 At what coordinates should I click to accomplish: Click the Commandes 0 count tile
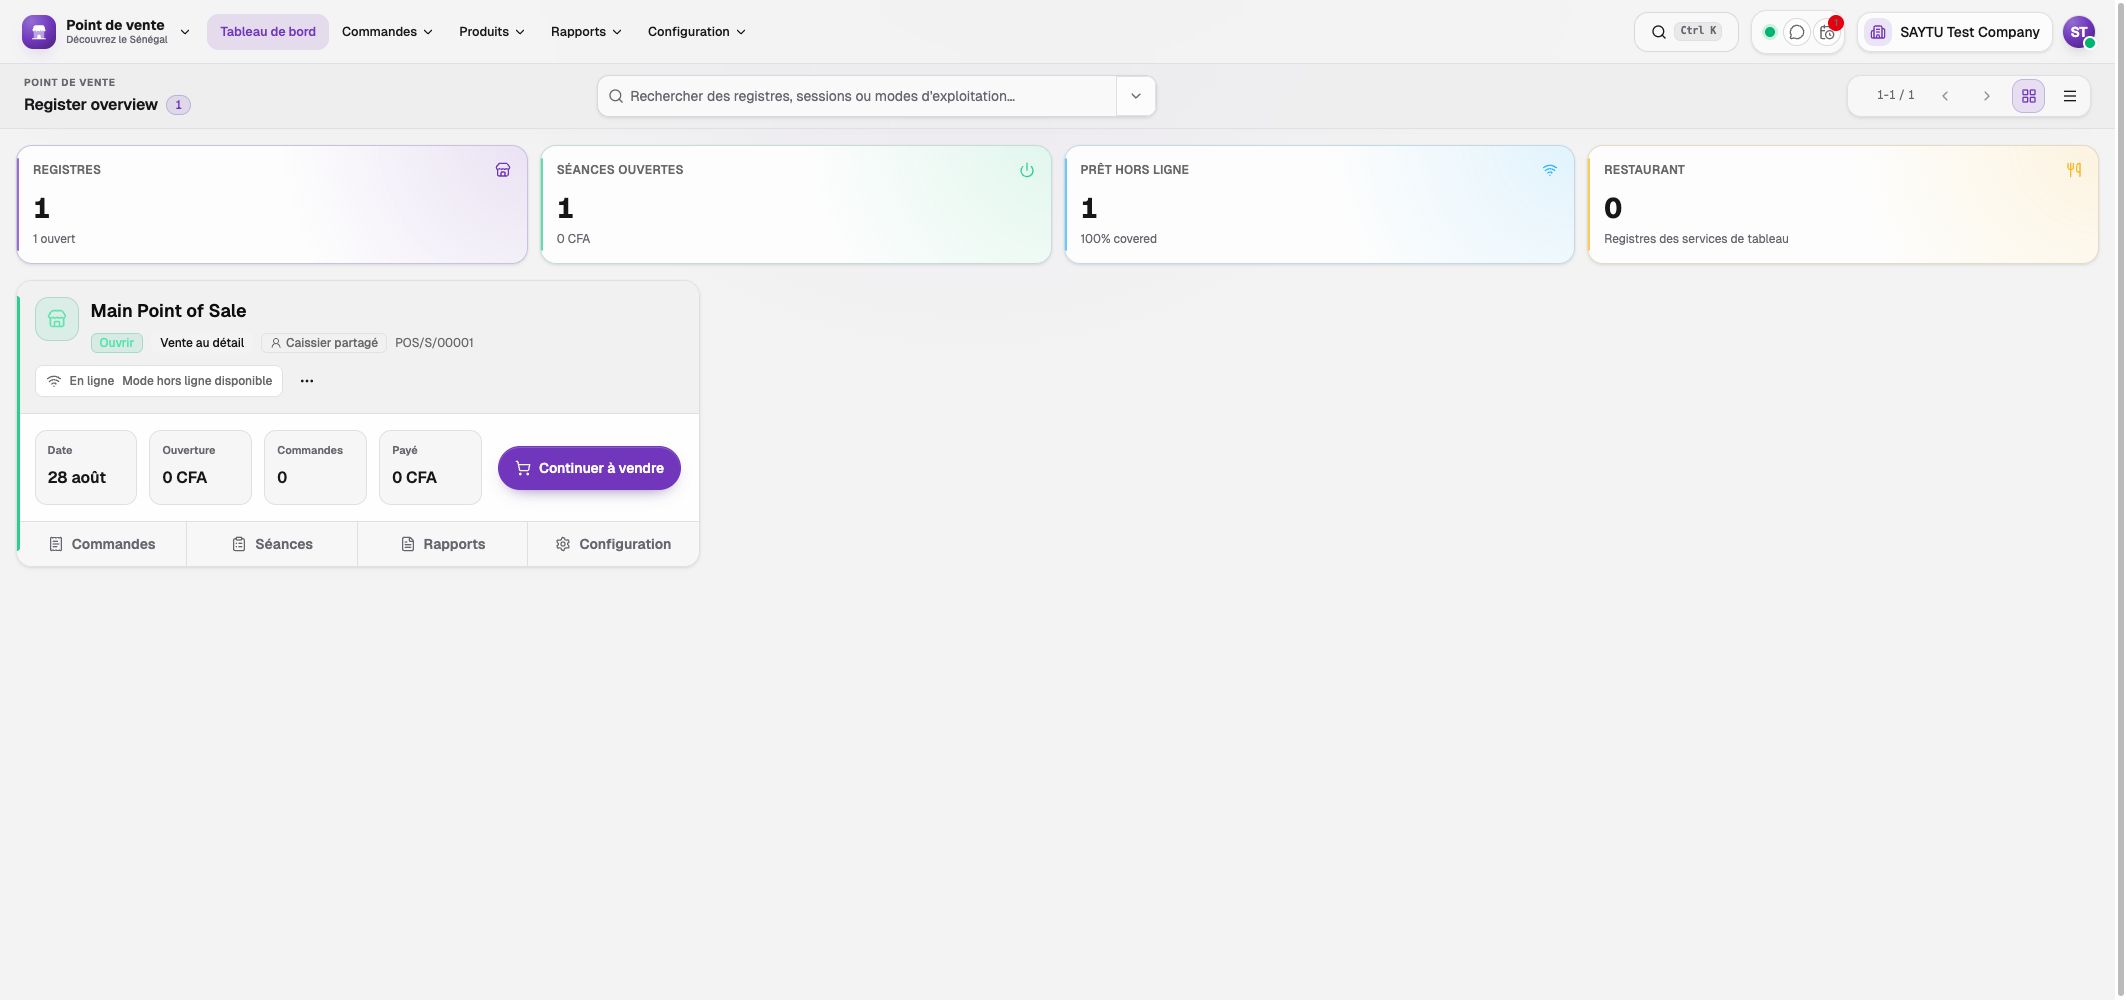coord(315,467)
